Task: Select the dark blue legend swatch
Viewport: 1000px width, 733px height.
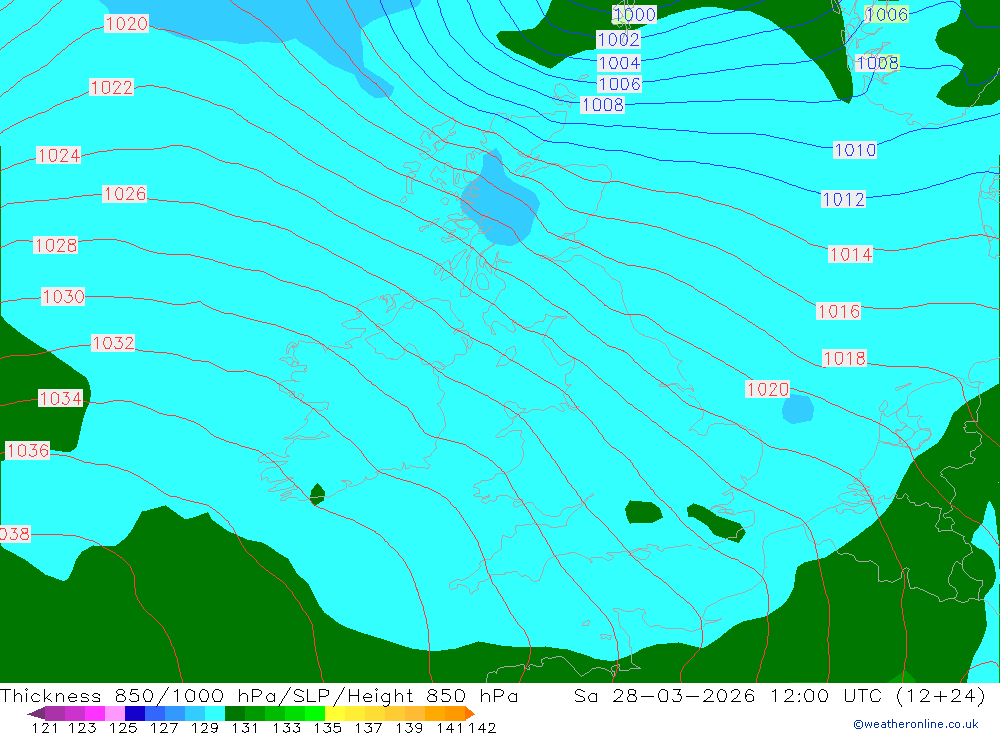Action: 135,713
